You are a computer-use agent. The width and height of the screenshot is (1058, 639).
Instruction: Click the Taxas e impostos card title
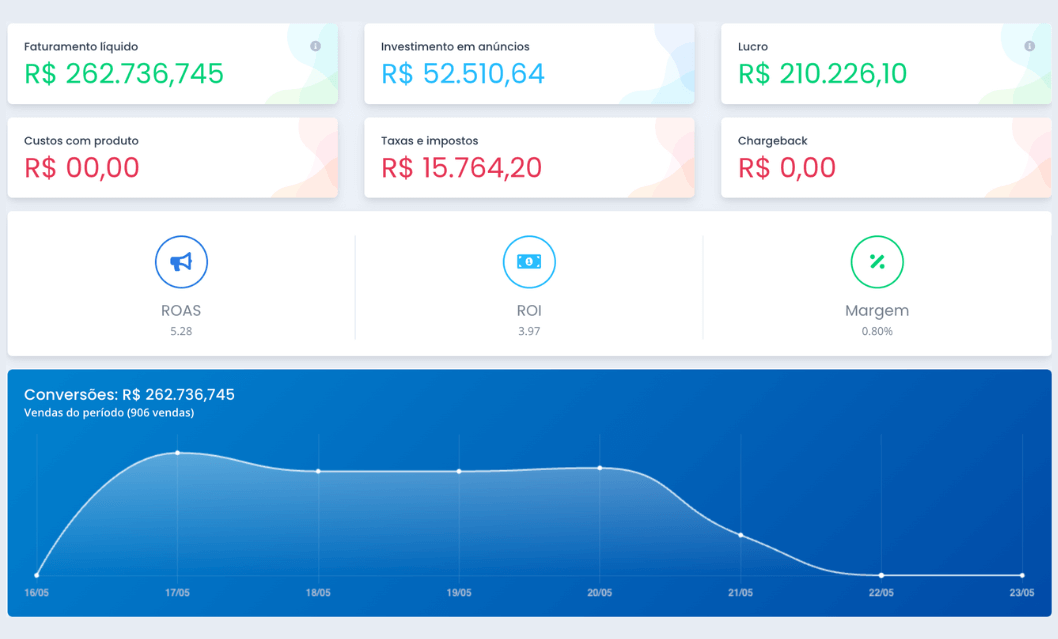coord(429,141)
